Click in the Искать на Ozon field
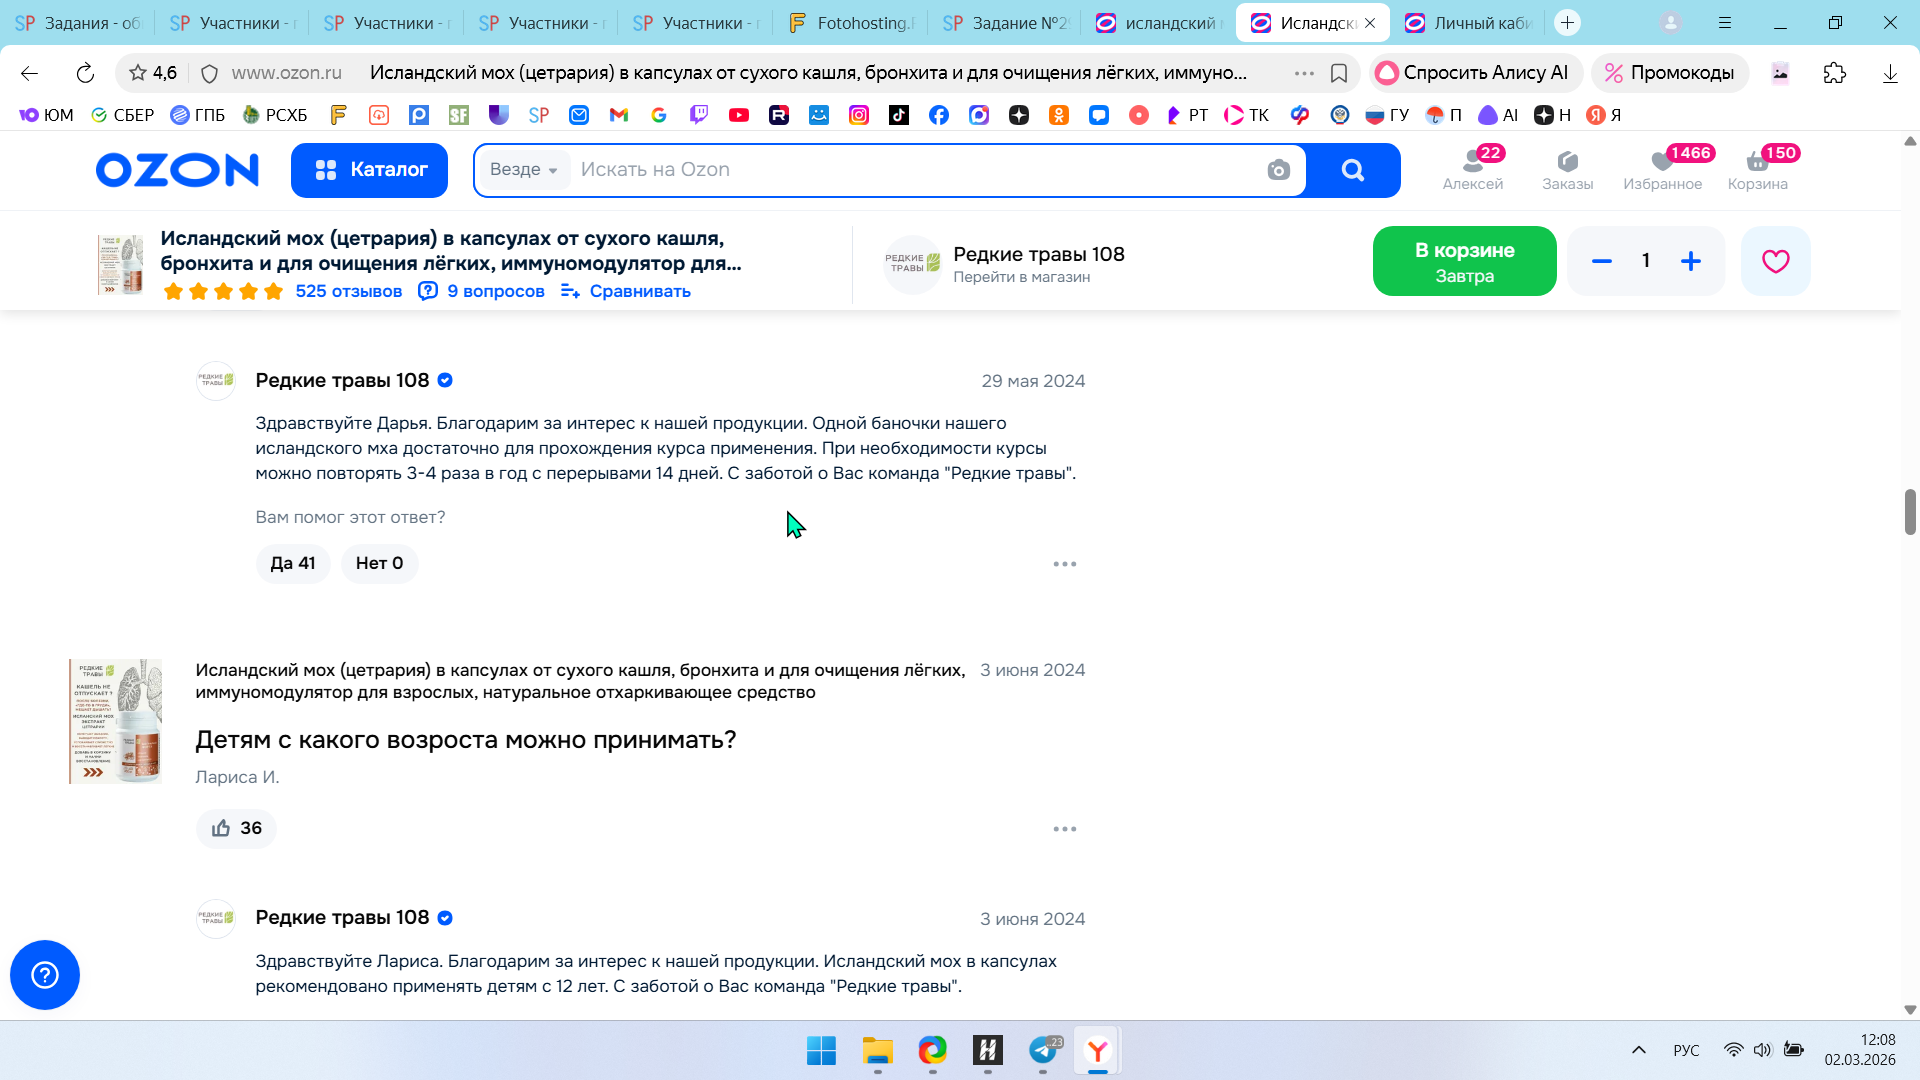Screen dimensions: 1920x1080 click(x=900, y=170)
